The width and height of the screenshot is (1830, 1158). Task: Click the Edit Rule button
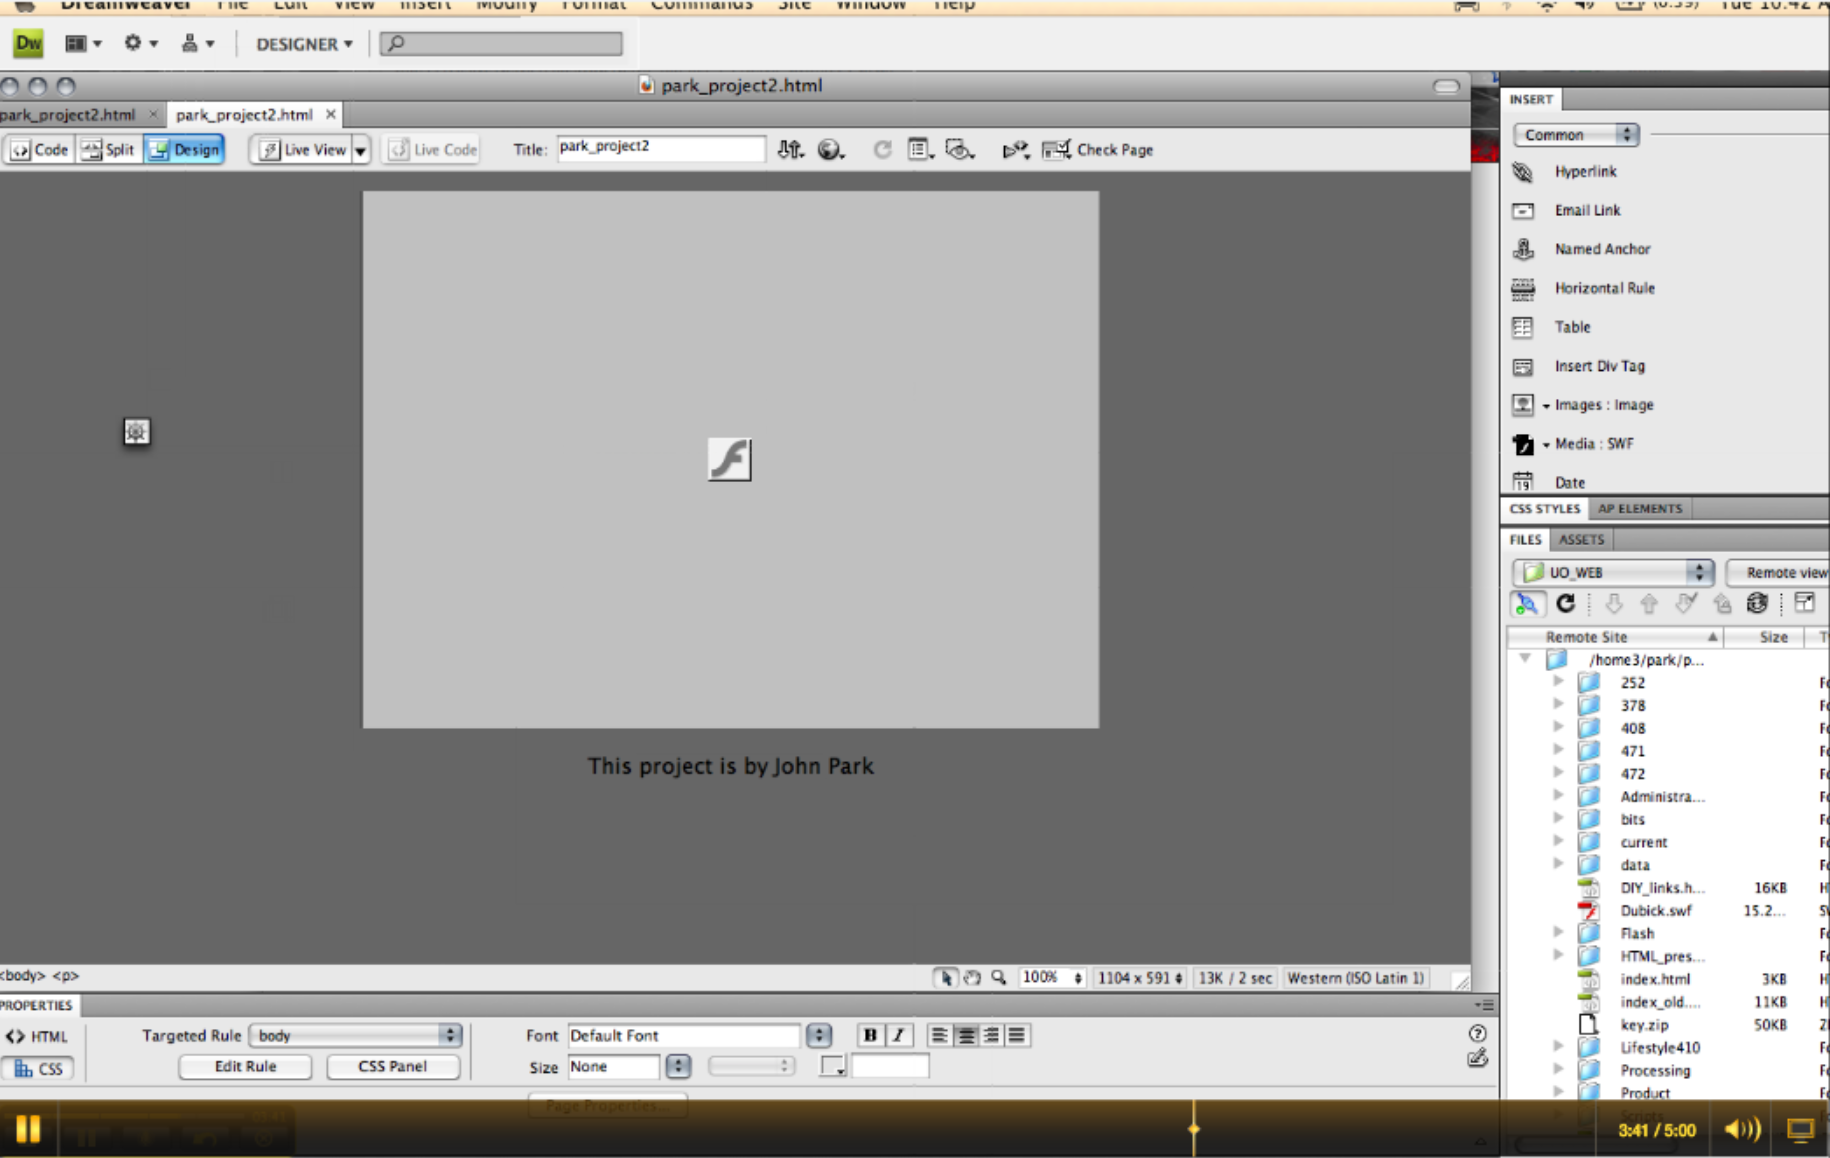point(245,1067)
